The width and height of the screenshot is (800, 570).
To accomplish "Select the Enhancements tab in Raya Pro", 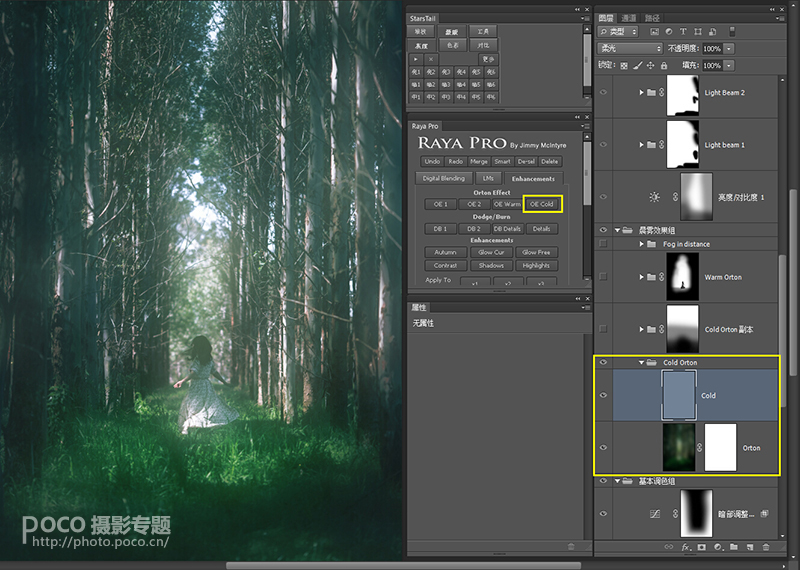I will [533, 179].
